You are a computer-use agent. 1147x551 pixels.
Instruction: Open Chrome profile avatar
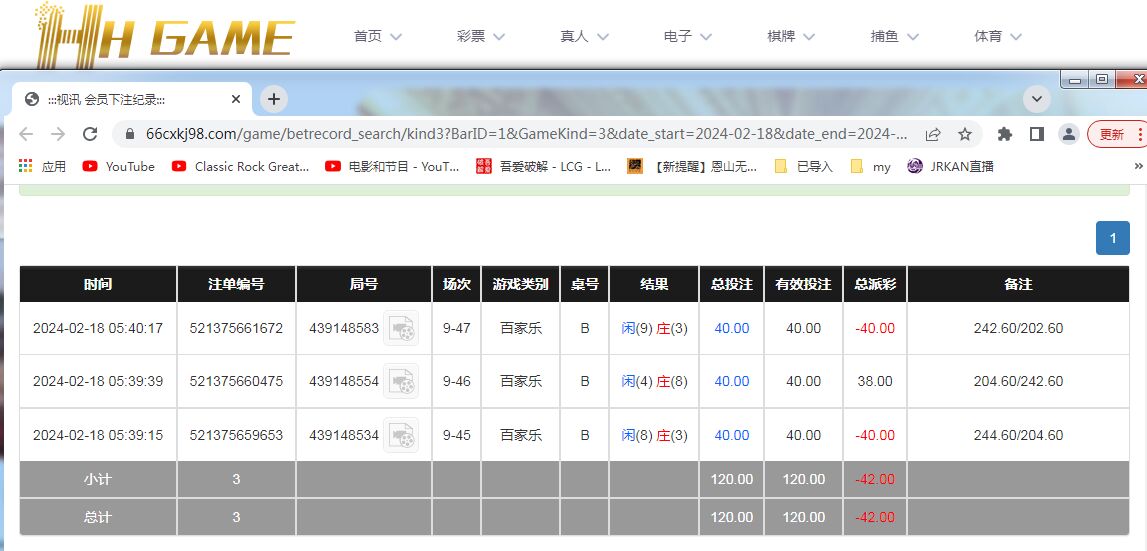tap(1069, 134)
